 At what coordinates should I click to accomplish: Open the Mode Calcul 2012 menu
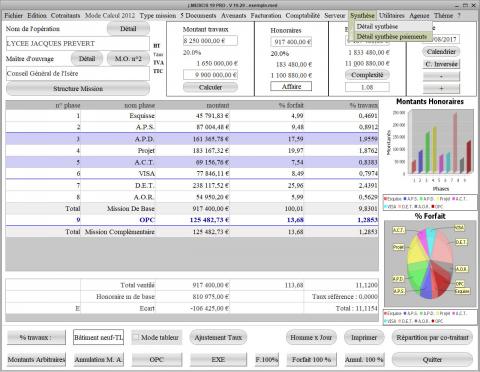[x=110, y=16]
